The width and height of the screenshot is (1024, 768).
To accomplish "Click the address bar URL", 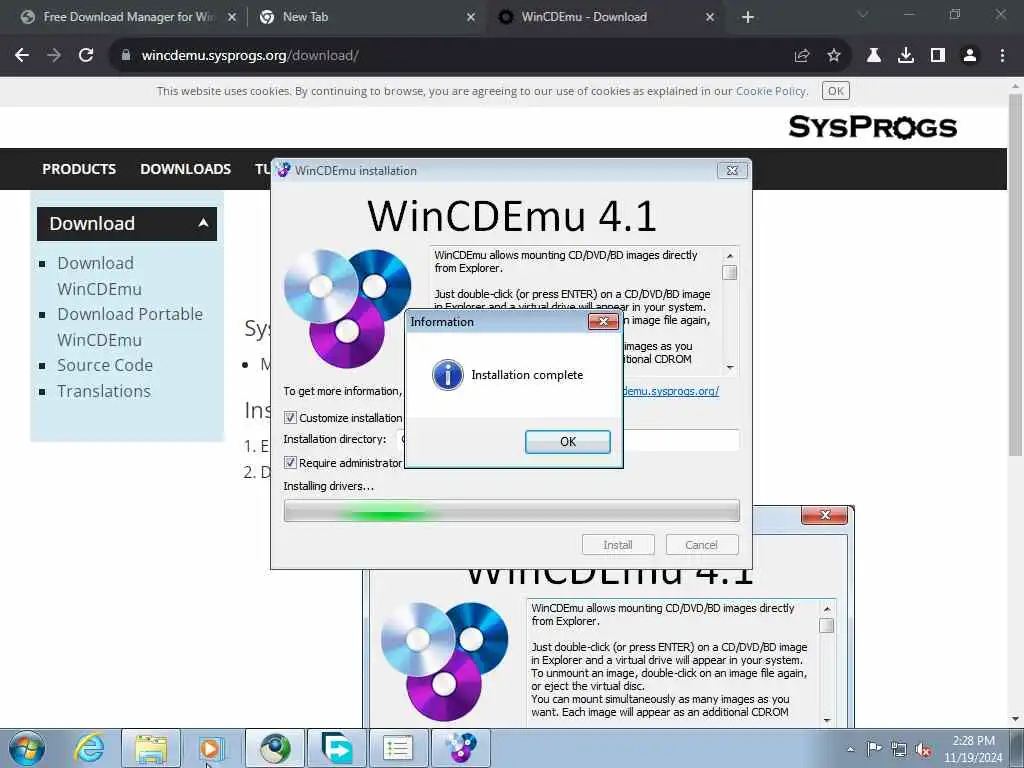I will pyautogui.click(x=250, y=56).
